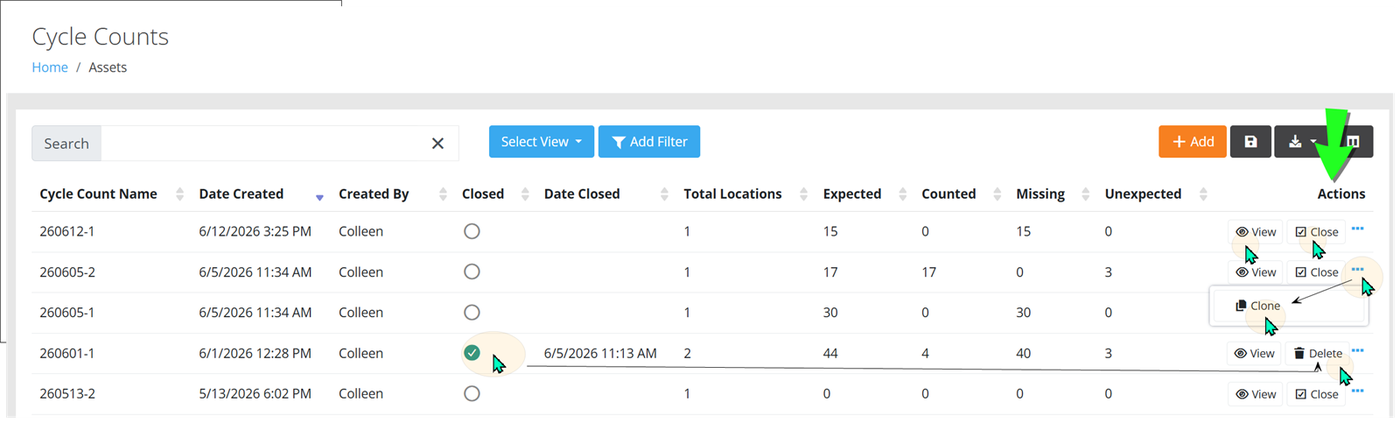
Task: Click the date created 6/1/2026 12:28 PM
Action: 255,353
